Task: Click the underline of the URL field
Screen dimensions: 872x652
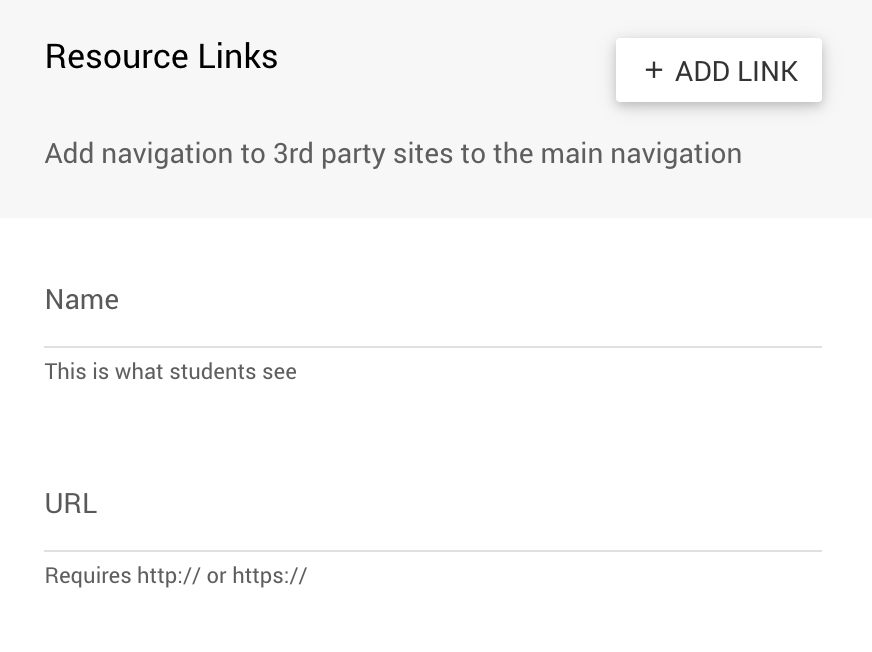Action: (433, 551)
